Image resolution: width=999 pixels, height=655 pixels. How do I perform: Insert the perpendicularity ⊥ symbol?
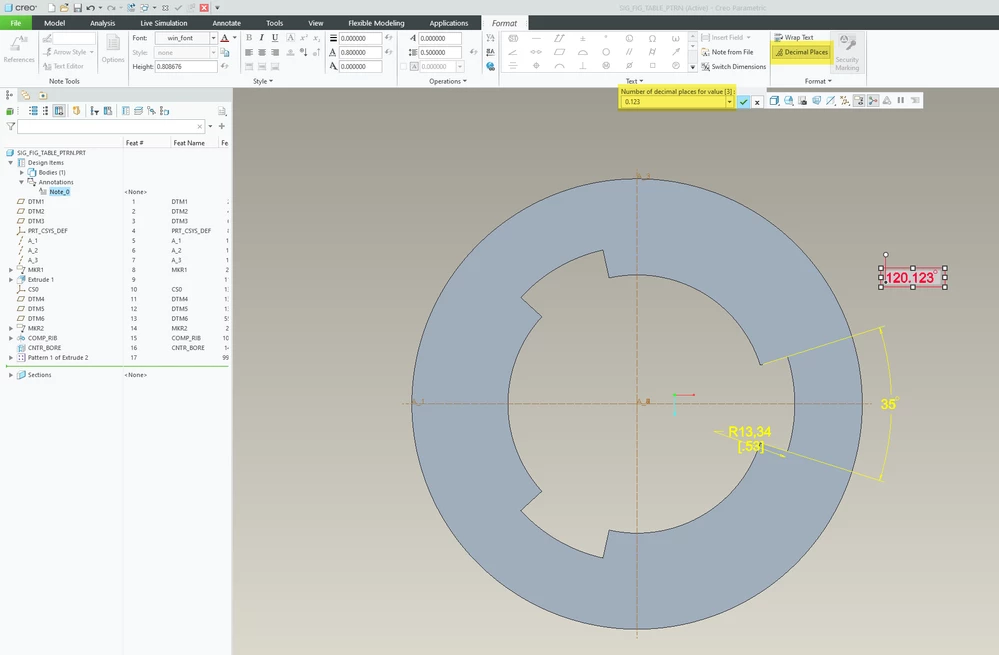pos(582,66)
